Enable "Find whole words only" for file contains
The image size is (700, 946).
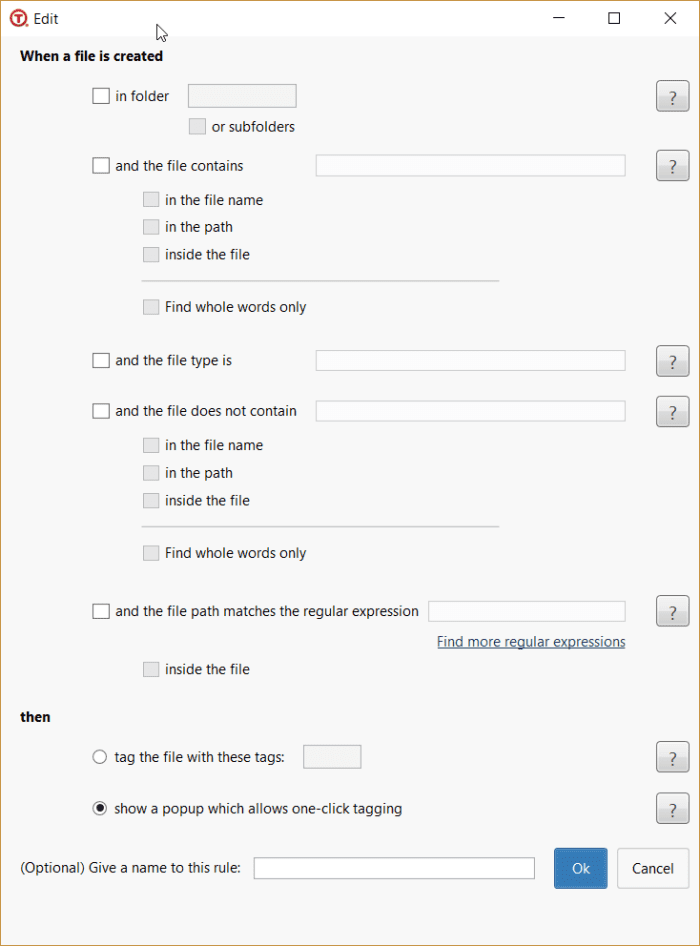coord(150,307)
